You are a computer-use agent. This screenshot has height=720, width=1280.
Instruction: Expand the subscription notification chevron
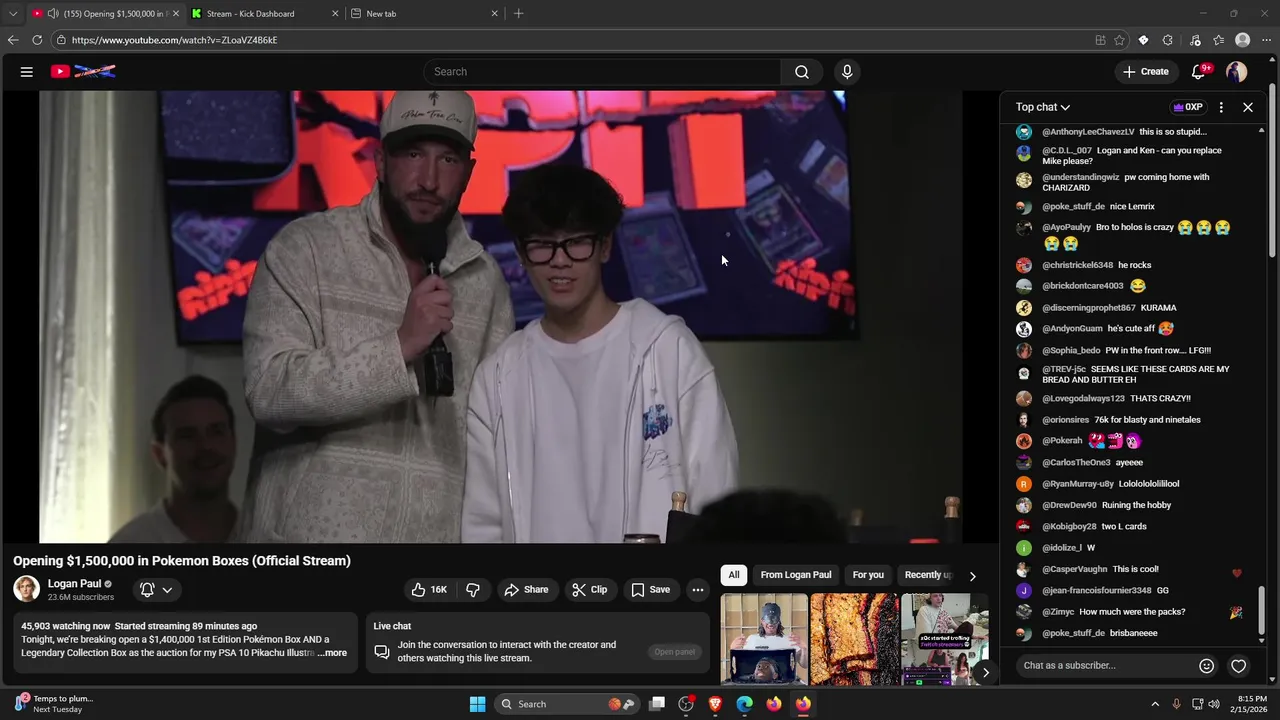coord(167,590)
